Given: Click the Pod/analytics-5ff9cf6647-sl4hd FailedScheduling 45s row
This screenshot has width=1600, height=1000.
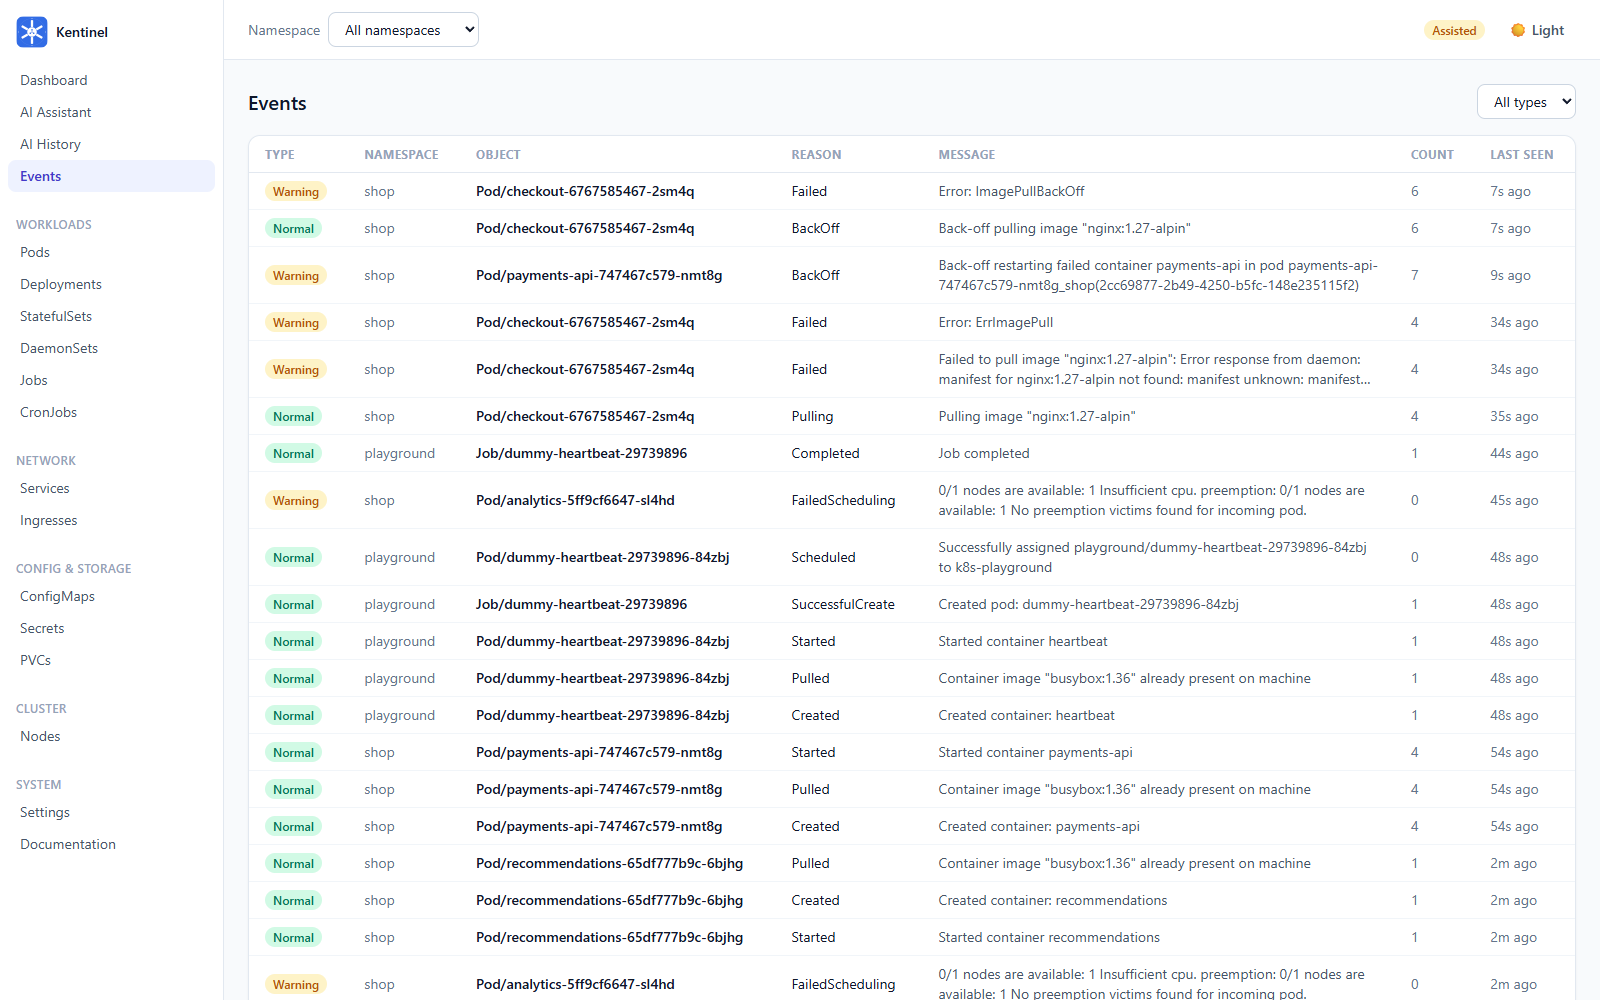Looking at the screenshot, I should [x=911, y=500].
